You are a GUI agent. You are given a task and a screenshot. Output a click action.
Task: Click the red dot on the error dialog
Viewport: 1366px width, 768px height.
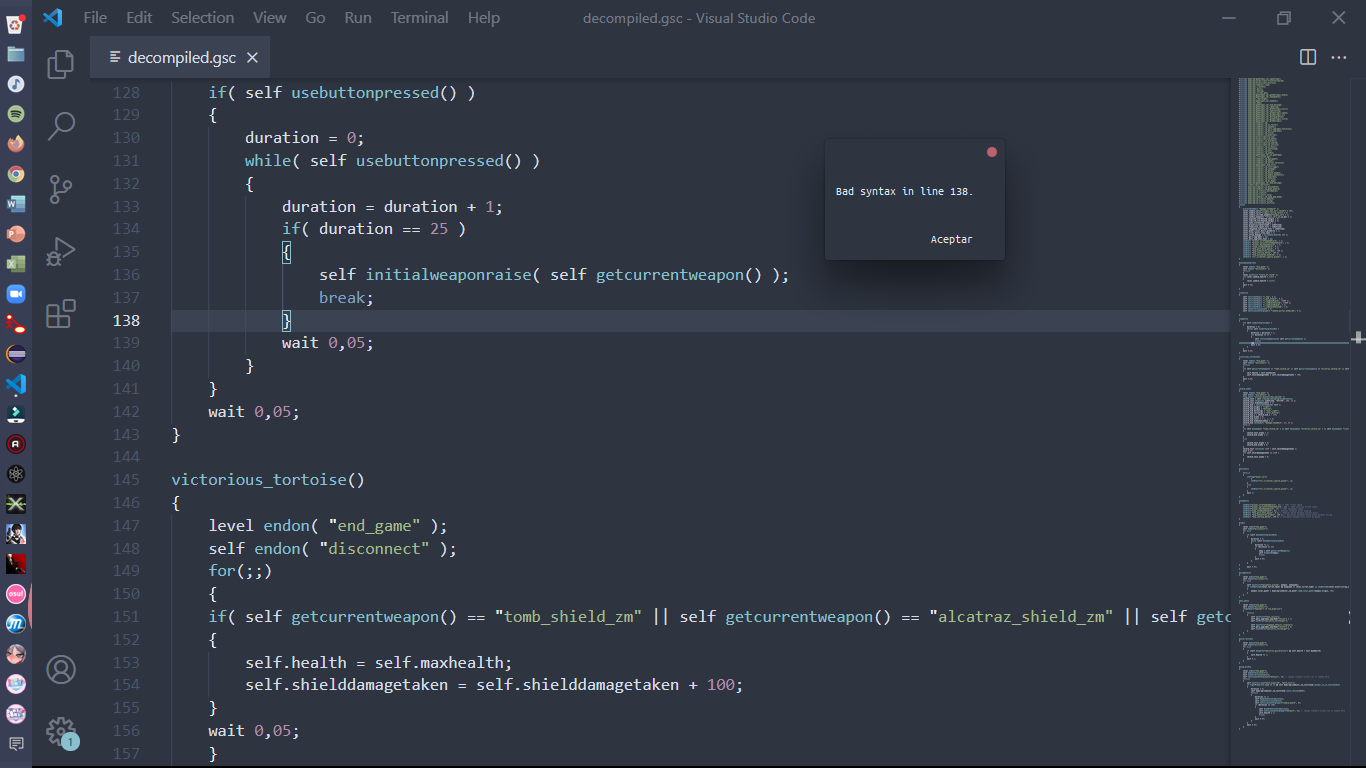tap(992, 152)
